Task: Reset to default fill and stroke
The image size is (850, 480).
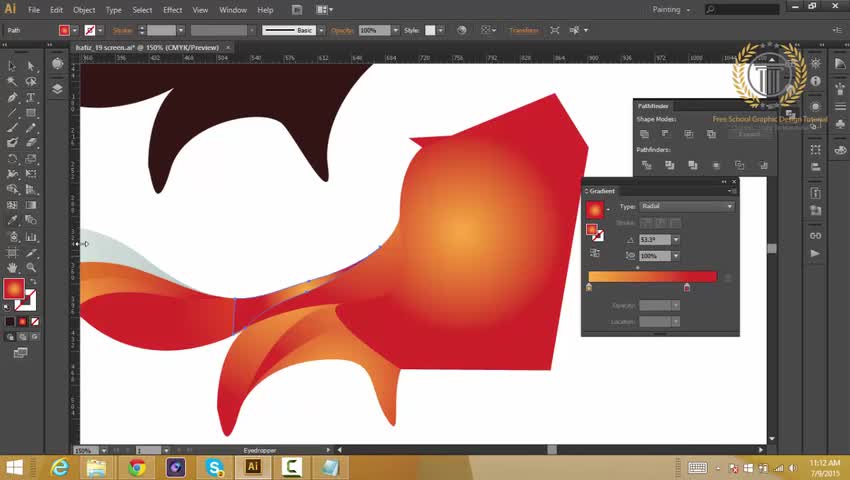Action: (7, 308)
